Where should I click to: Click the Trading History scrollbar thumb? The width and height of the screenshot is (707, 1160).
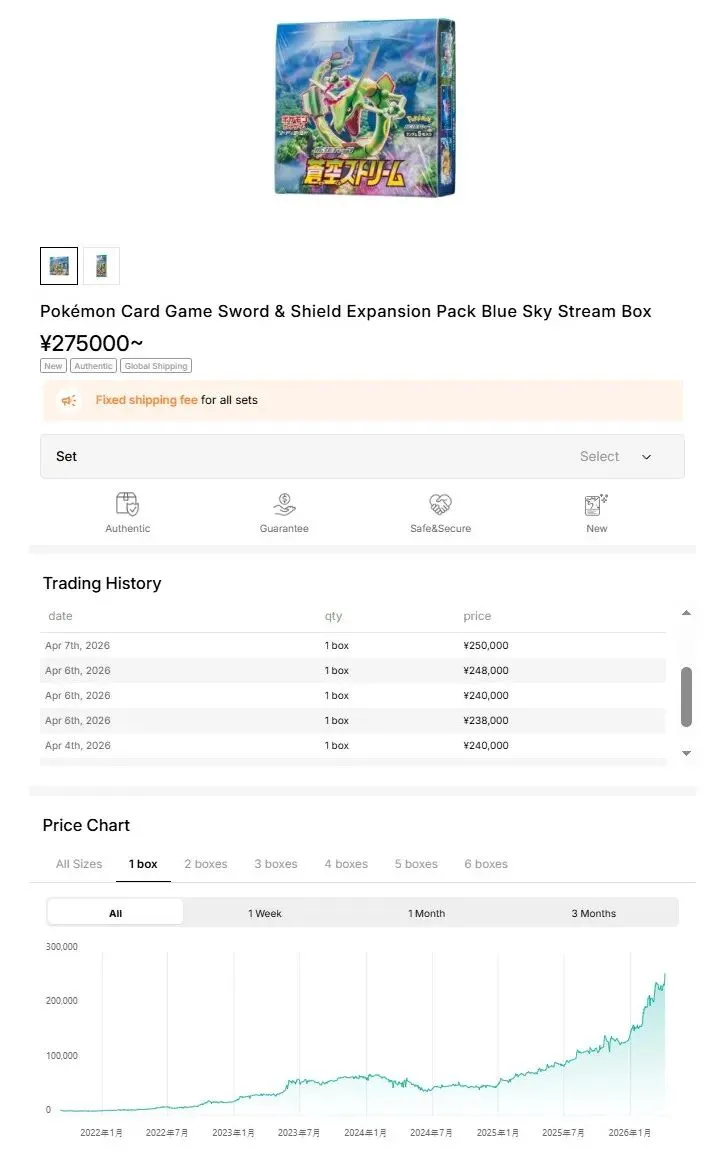pos(686,696)
